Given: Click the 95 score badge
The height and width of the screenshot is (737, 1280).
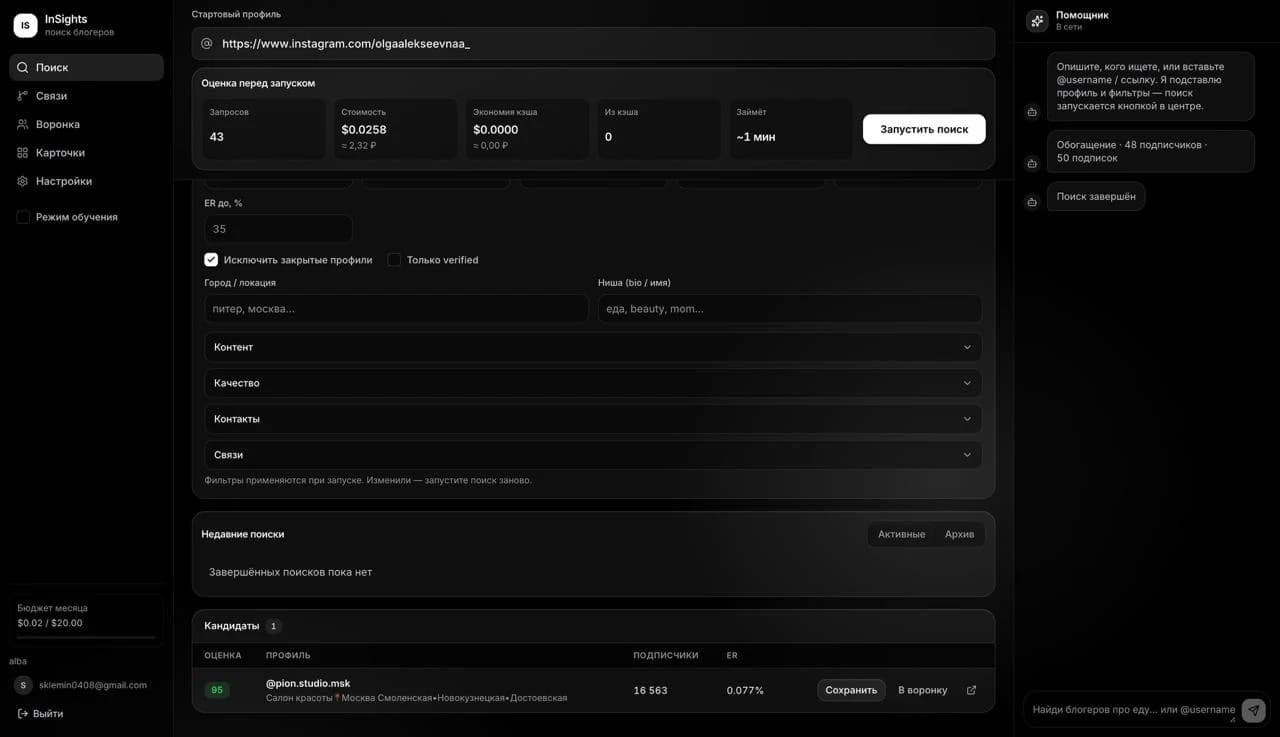Looking at the screenshot, I should point(217,690).
